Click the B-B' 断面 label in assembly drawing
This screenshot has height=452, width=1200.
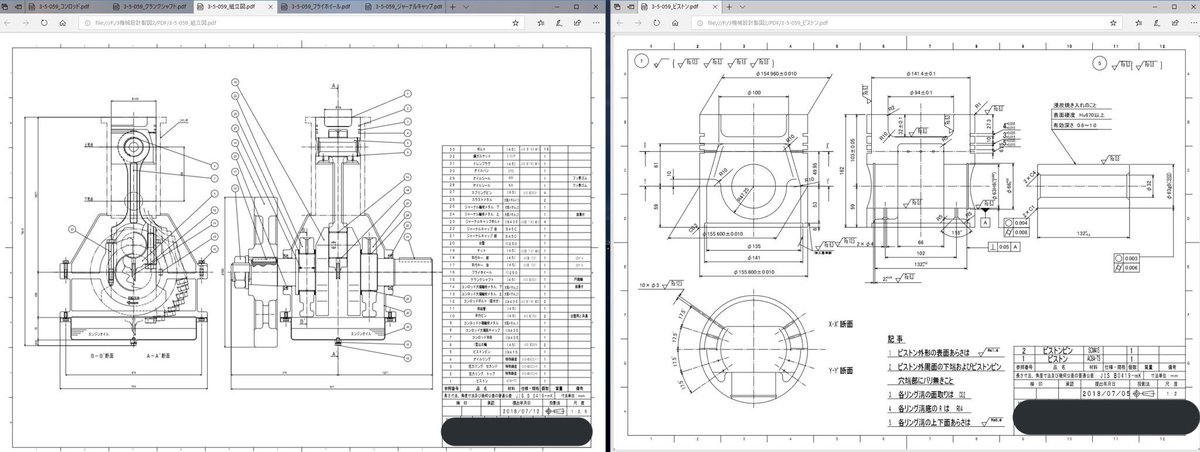(102, 356)
